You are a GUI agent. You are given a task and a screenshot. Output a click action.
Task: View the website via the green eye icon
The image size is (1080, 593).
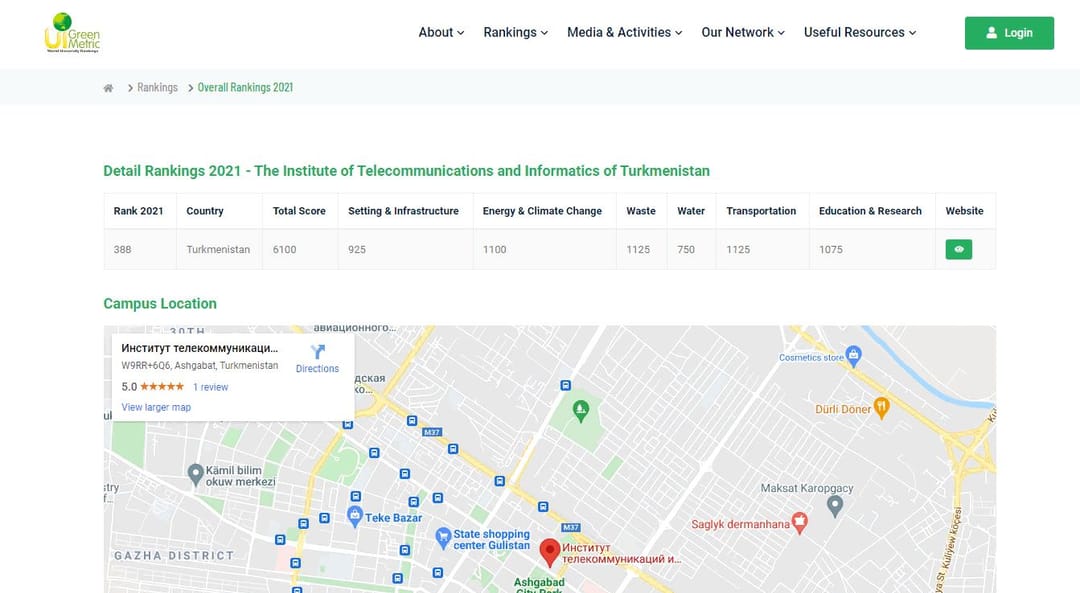click(958, 248)
